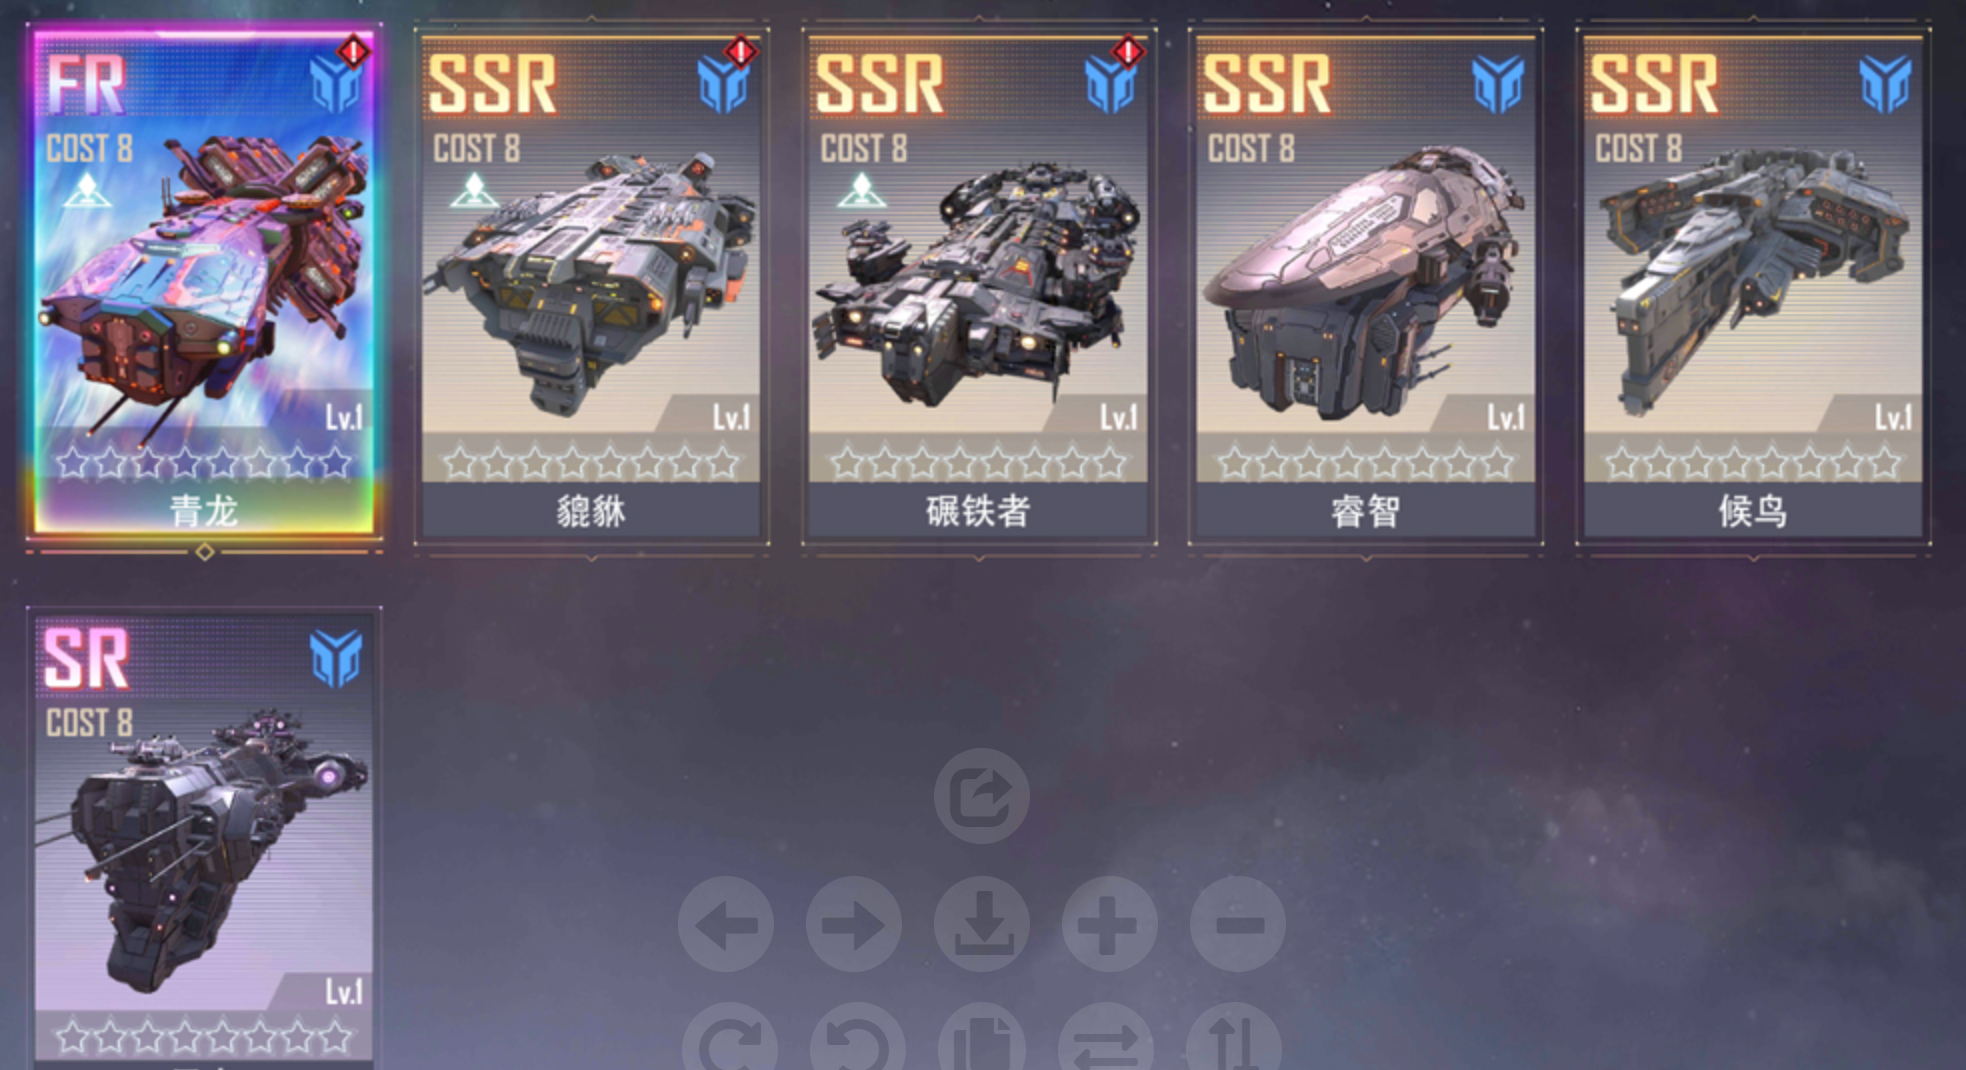
Task: Select the SR rarity ship card
Action: click(204, 840)
